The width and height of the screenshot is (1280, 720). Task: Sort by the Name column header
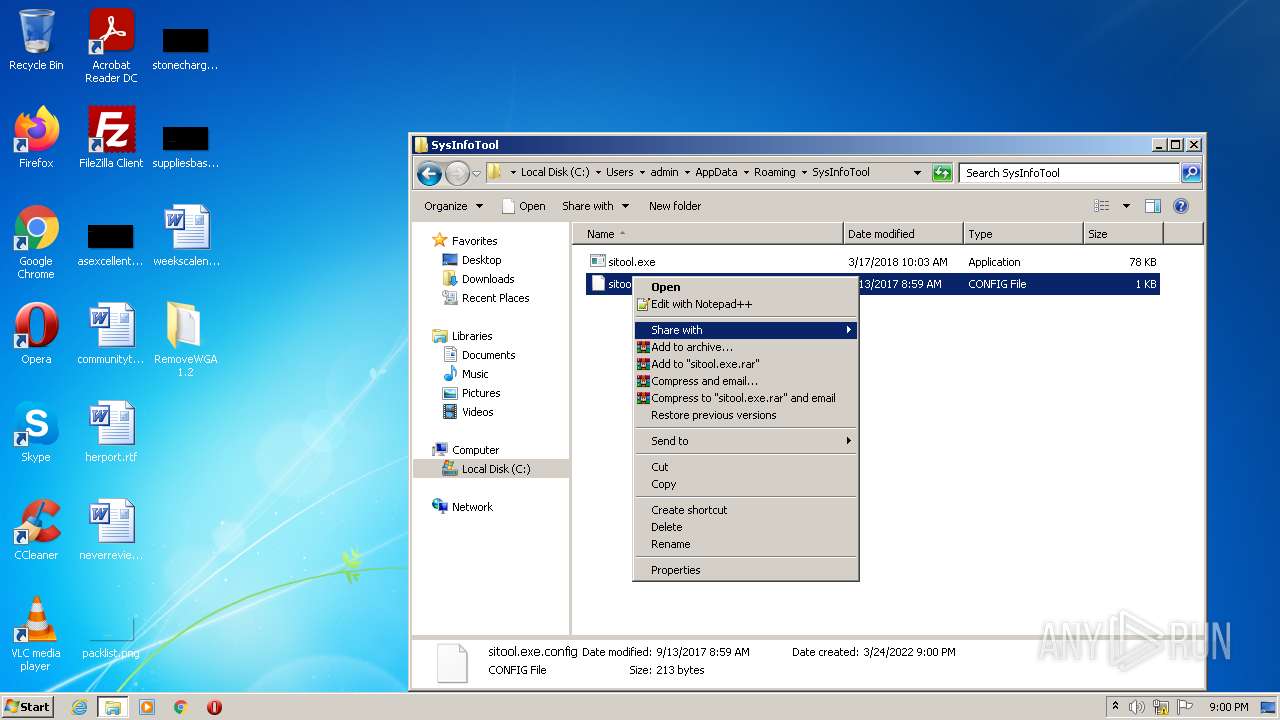708,234
